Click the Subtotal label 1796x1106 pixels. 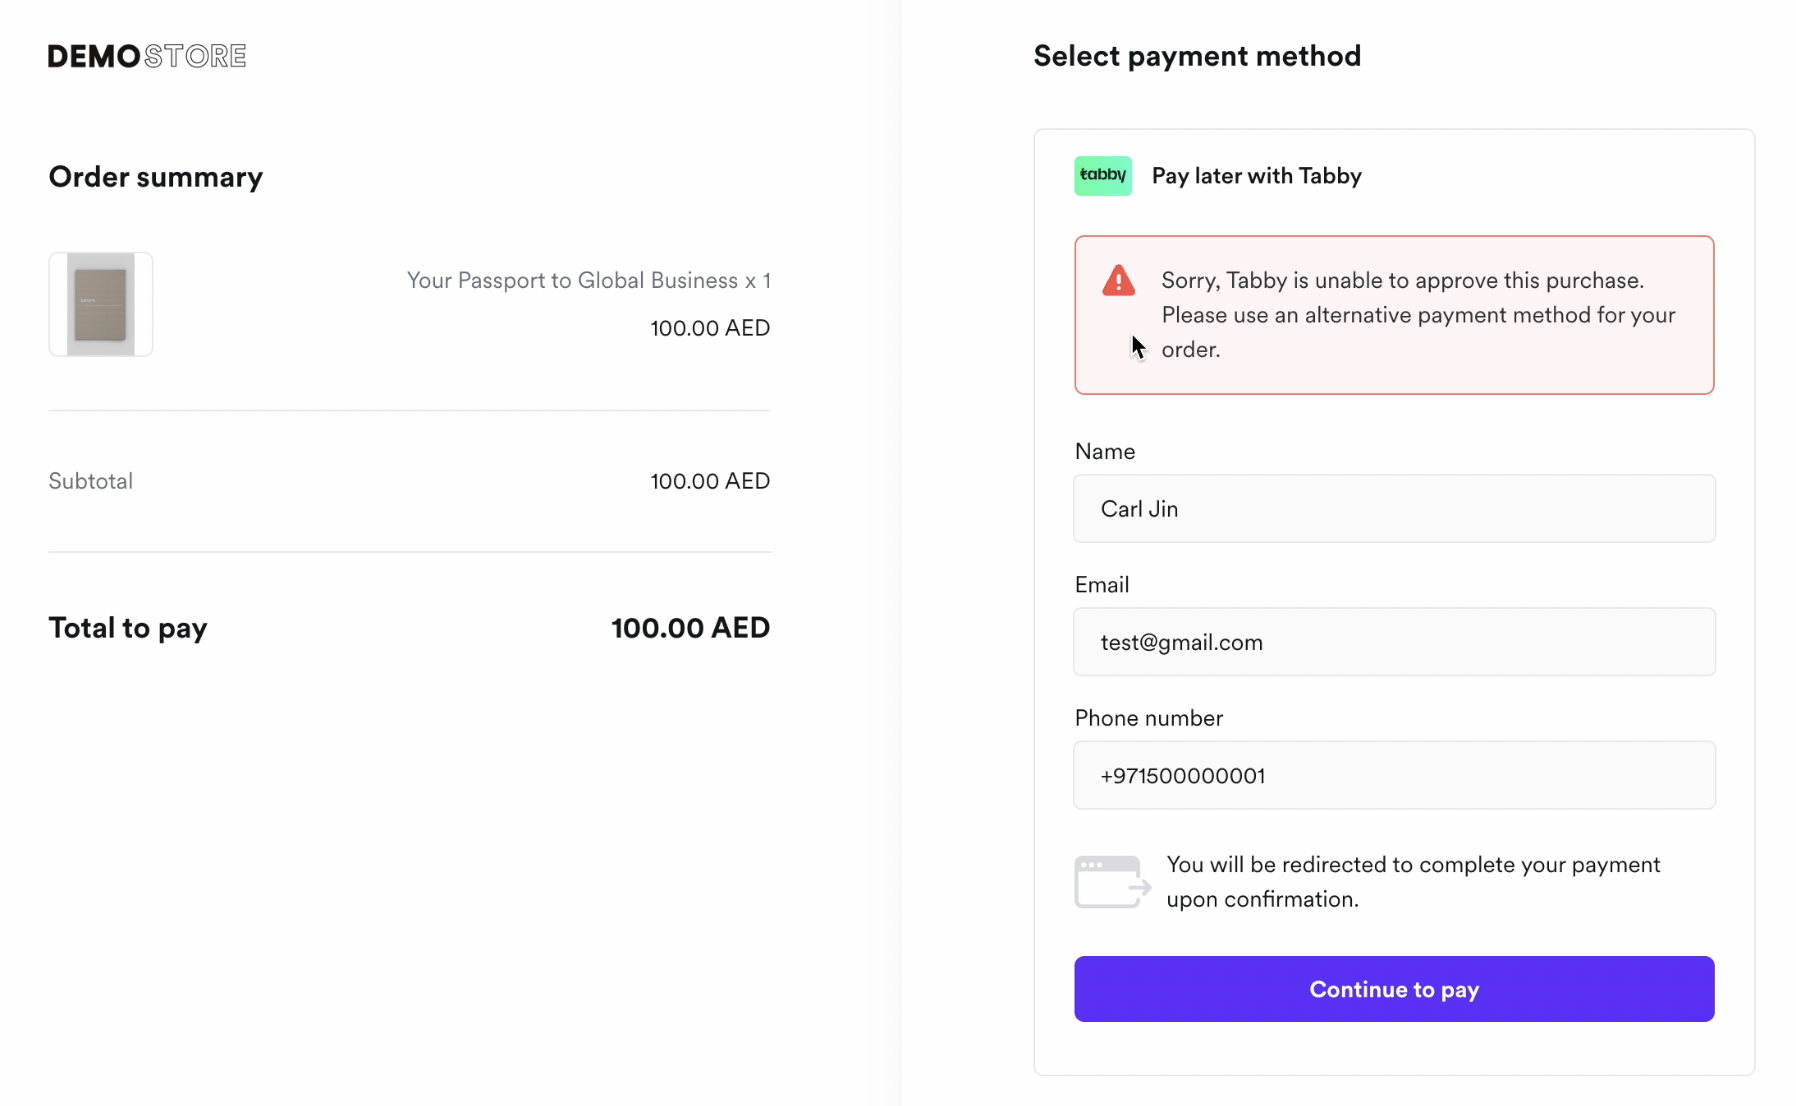(91, 481)
